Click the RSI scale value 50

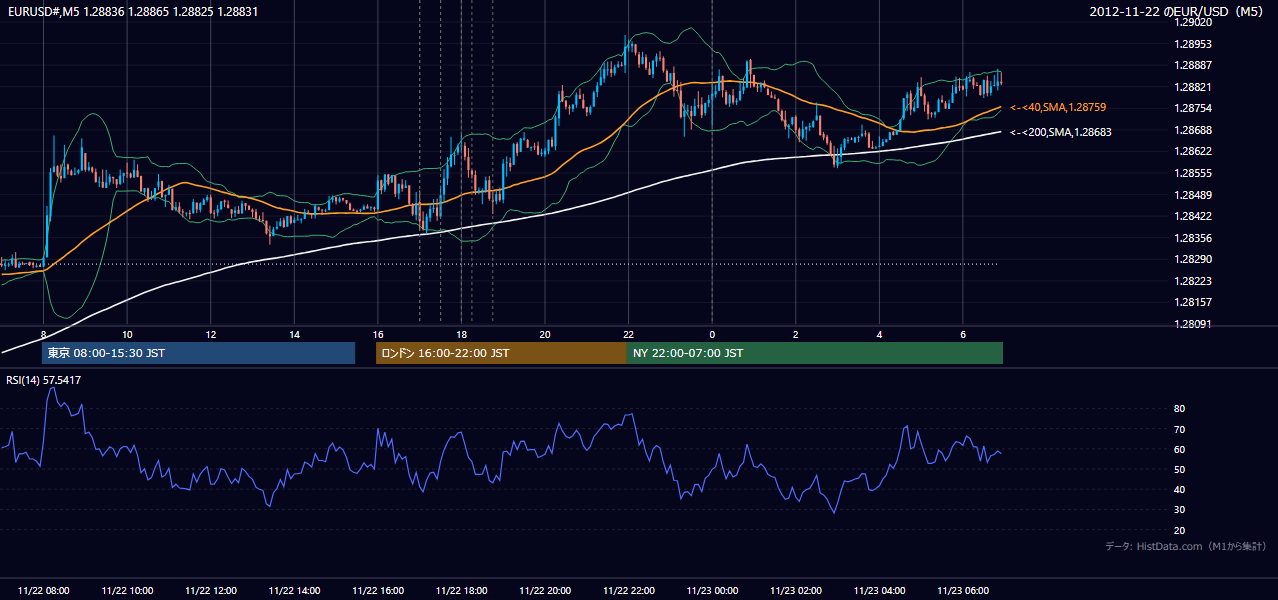1179,469
